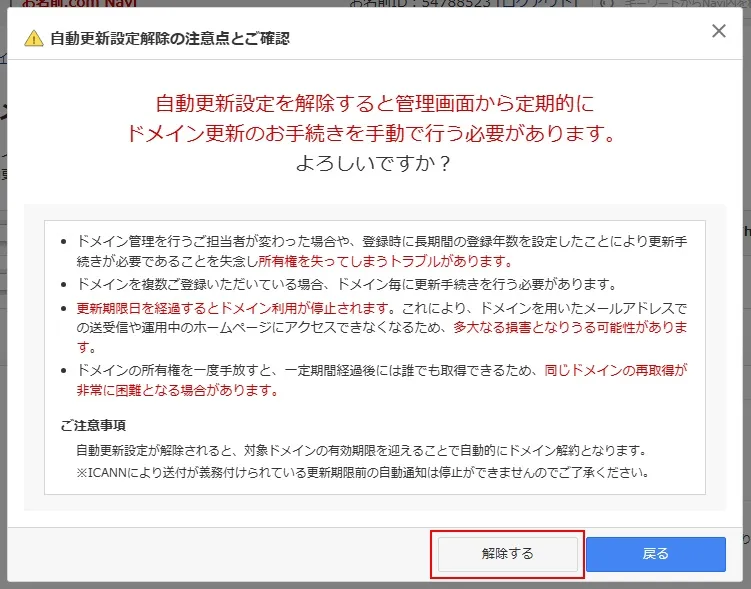751x589 pixels.
Task: Click the red text 同じドメインの再取得が
Action: coord(616,370)
